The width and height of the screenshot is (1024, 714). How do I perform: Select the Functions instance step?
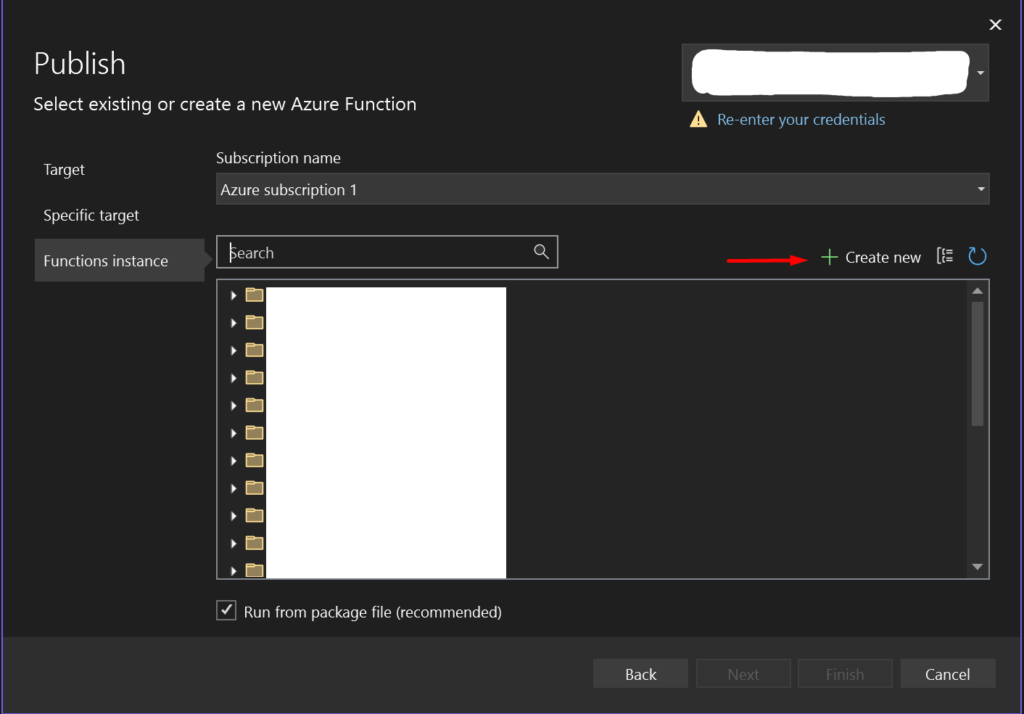point(105,260)
